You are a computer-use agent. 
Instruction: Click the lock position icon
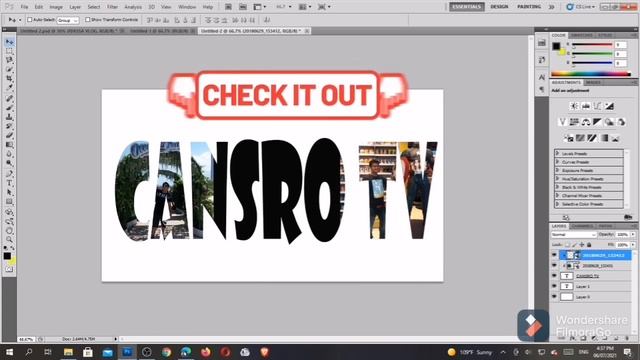(582, 245)
